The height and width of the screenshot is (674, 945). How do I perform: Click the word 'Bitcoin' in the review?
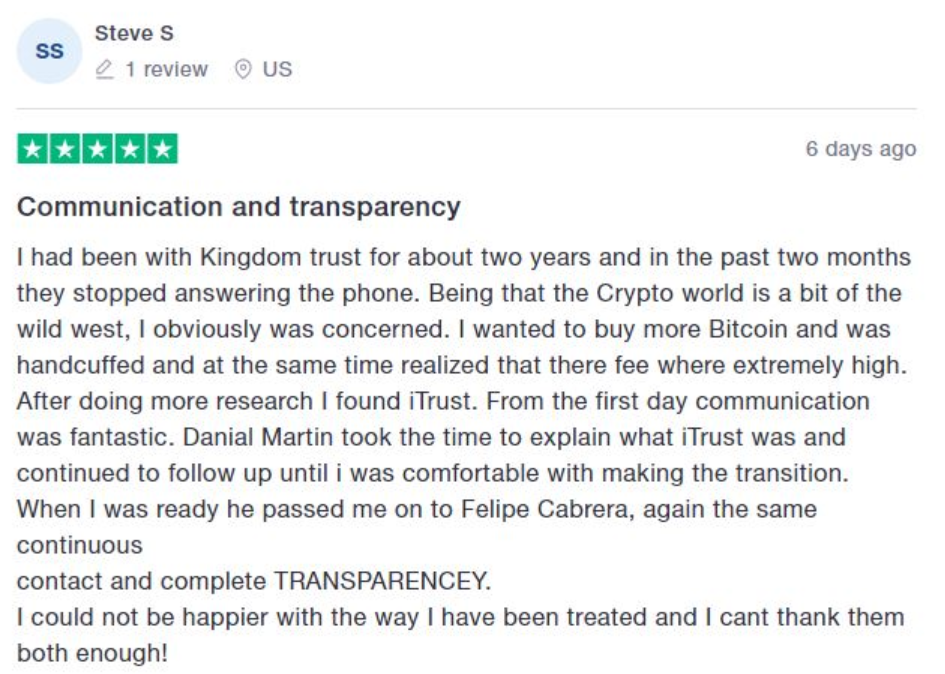[748, 329]
